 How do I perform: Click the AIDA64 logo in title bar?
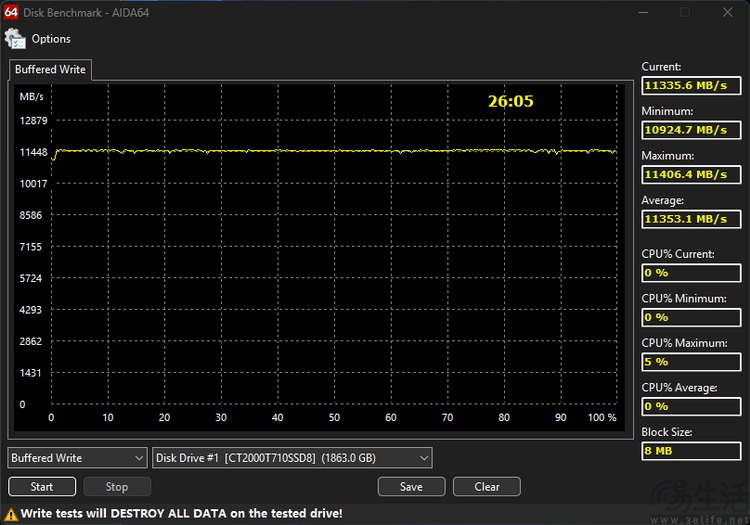(9, 11)
